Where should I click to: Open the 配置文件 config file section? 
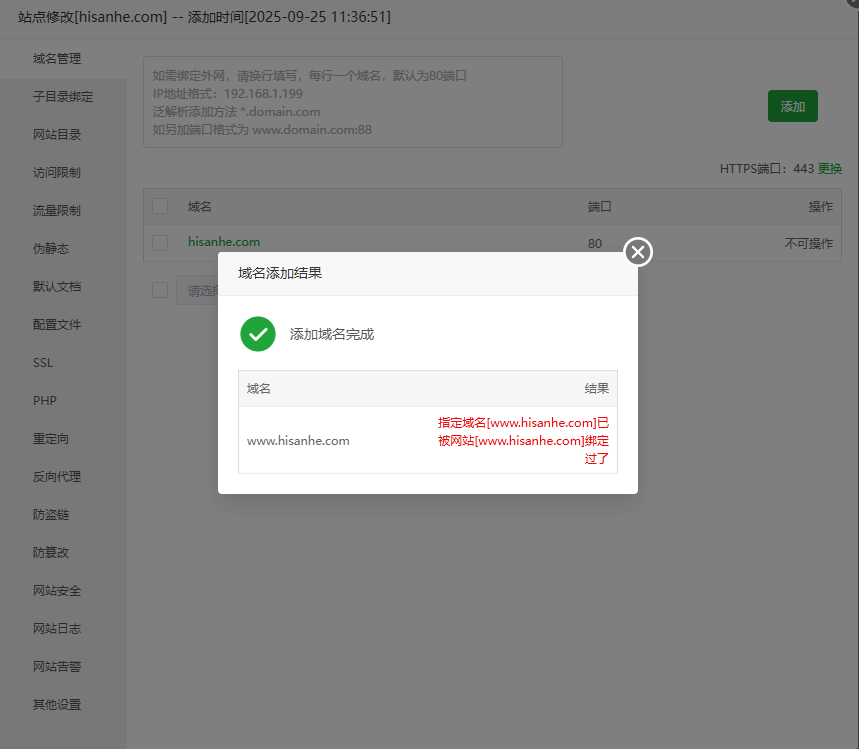[x=56, y=324]
